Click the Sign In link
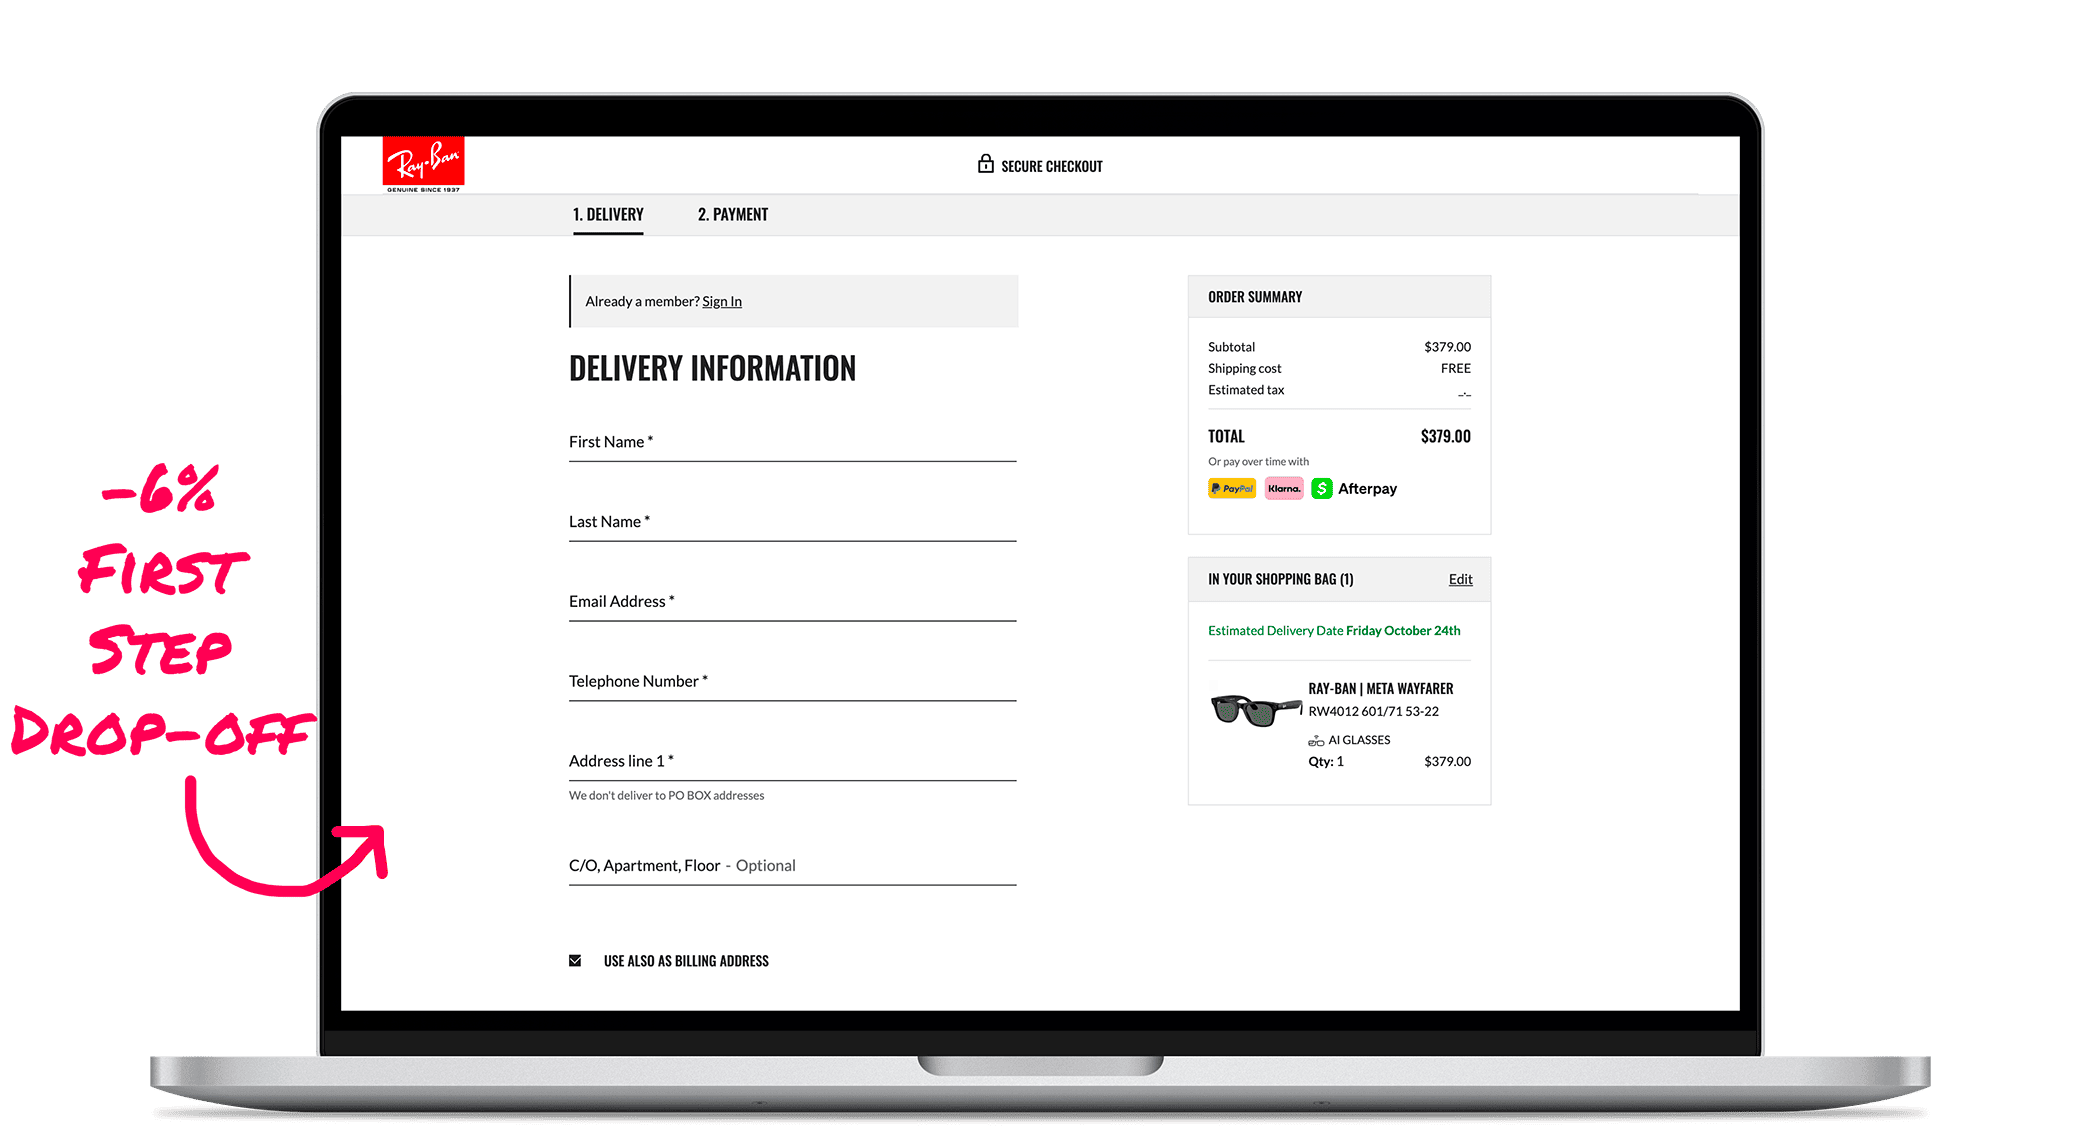Viewport: 2080px width, 1148px height. [x=721, y=301]
